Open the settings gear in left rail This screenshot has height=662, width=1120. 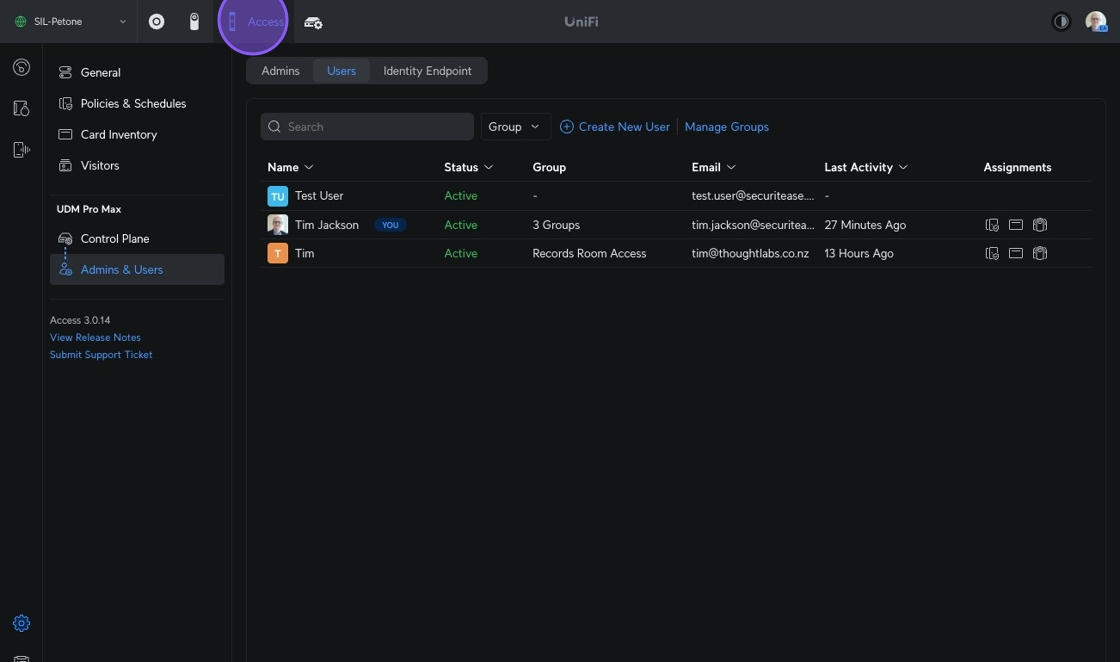(x=21, y=623)
